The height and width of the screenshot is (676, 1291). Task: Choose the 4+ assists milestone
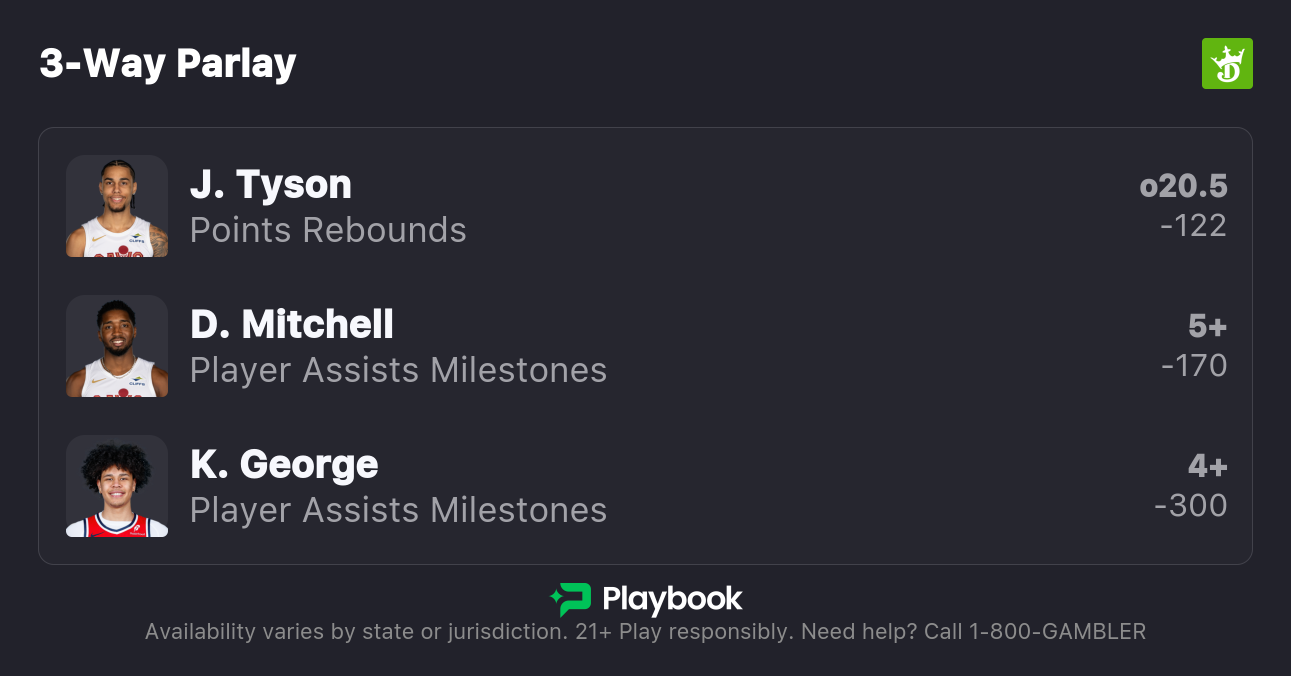coord(1207,466)
